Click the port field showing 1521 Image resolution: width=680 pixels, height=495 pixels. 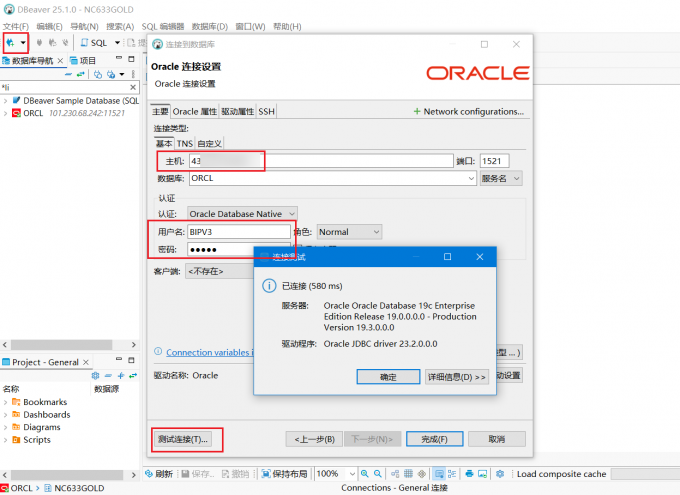[x=494, y=161]
